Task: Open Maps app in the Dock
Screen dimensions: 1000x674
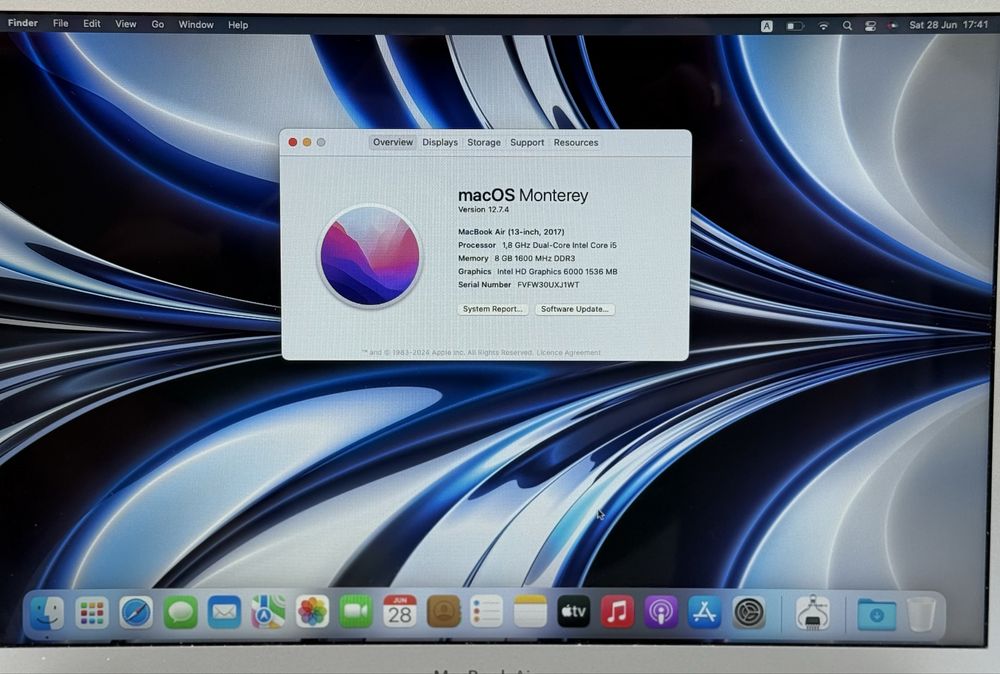Action: (268, 613)
